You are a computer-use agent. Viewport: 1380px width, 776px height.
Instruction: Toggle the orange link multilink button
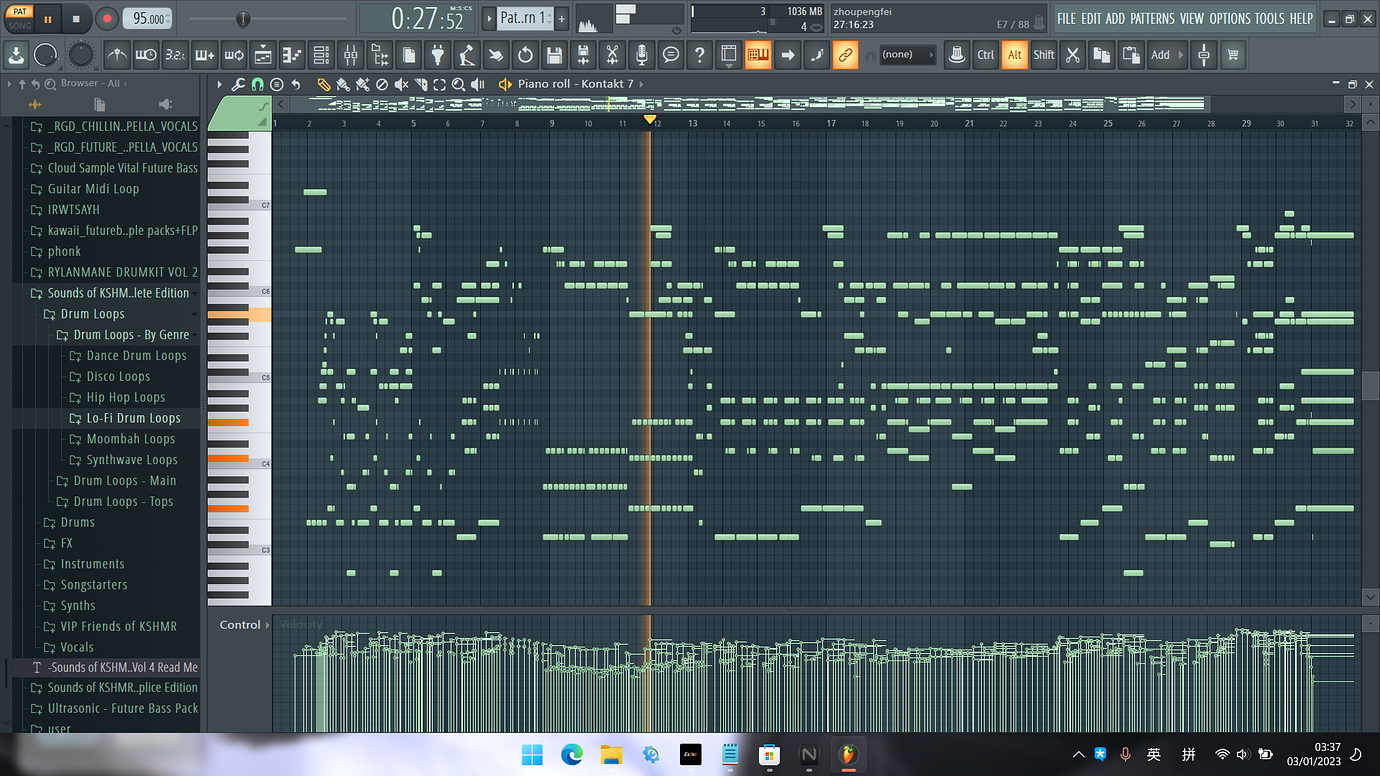point(846,55)
